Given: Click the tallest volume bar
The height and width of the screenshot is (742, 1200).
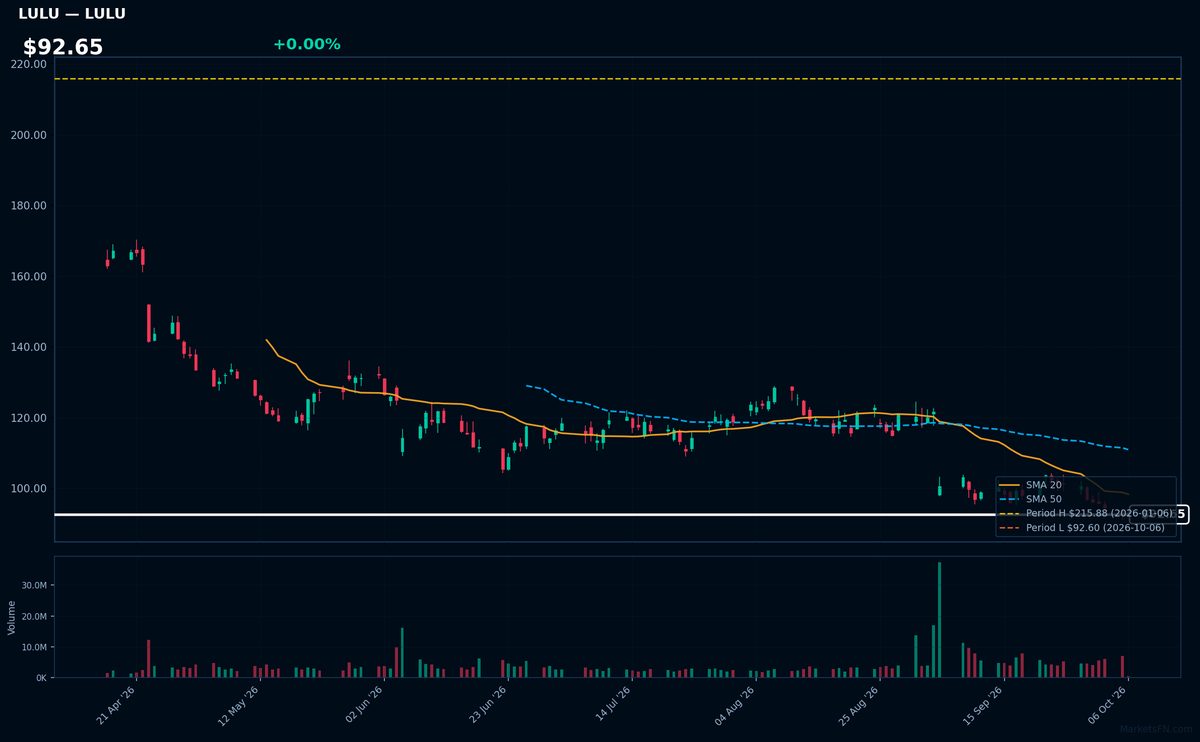Looking at the screenshot, I should click(939, 620).
